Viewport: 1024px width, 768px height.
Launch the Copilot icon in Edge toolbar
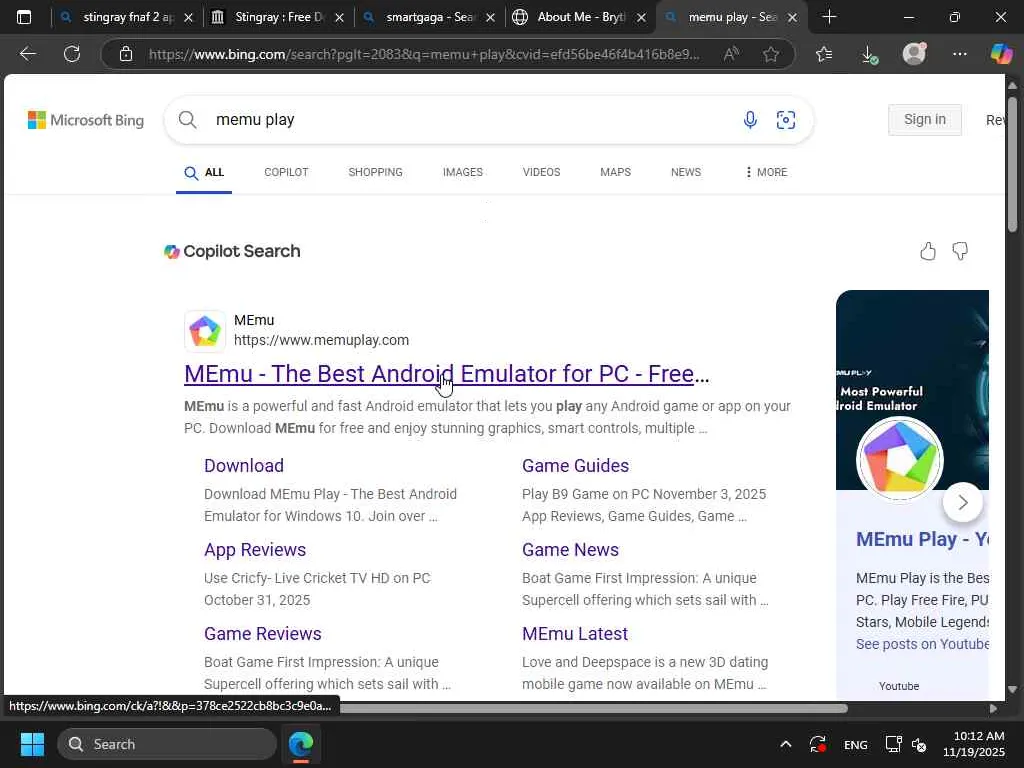pyautogui.click(x=1000, y=54)
